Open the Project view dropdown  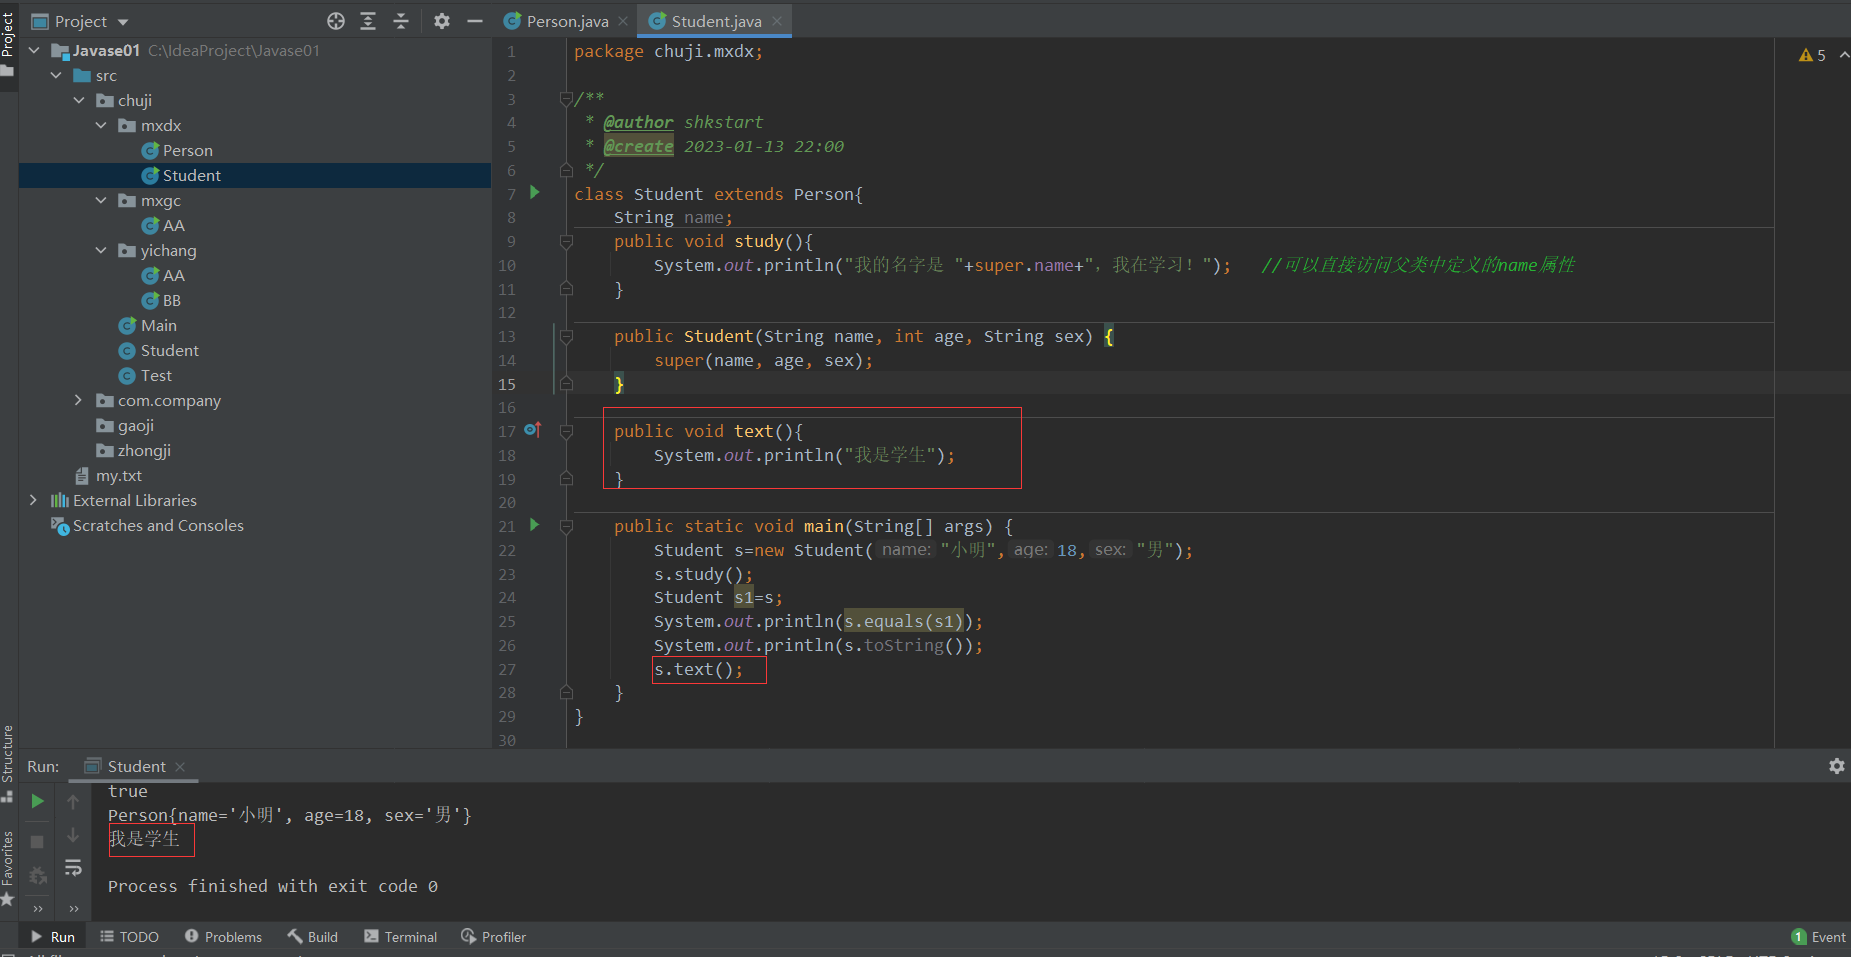[x=92, y=21]
